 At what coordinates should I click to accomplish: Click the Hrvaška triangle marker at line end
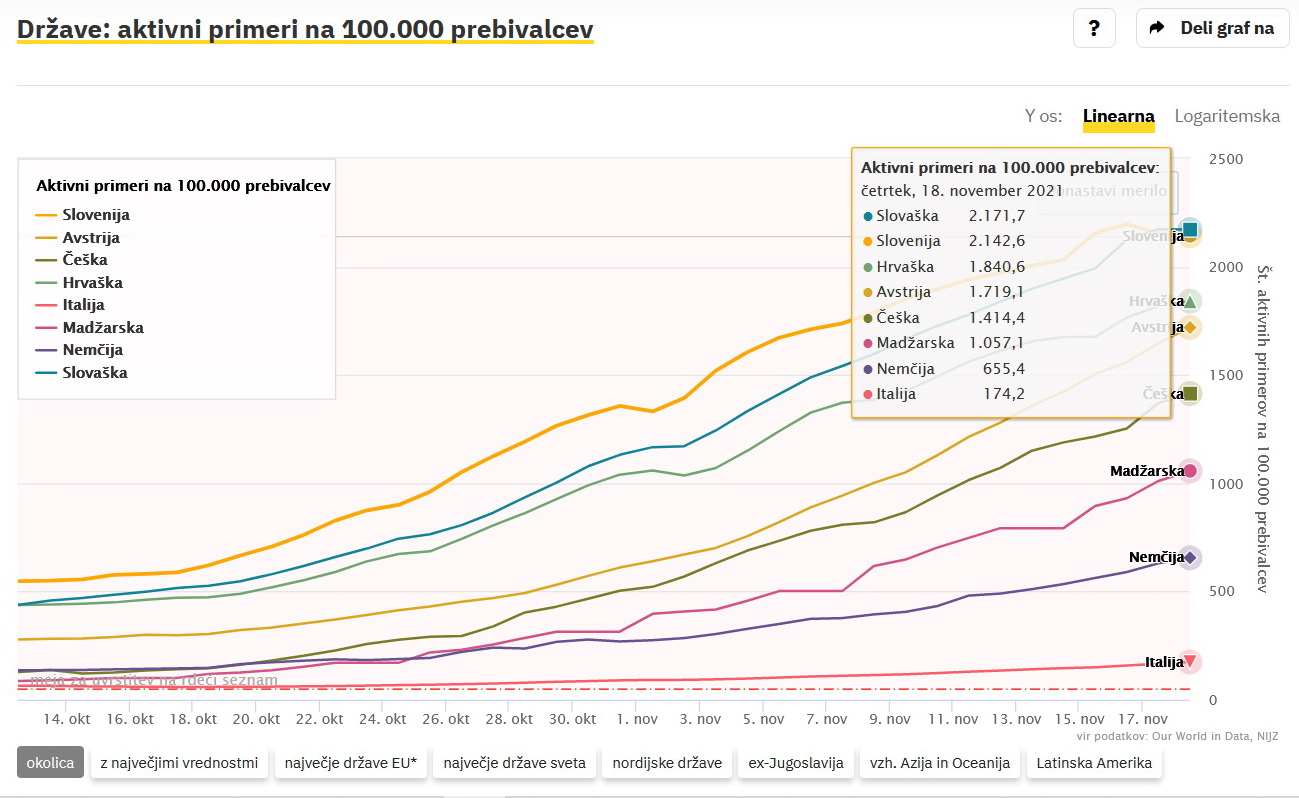click(1190, 301)
